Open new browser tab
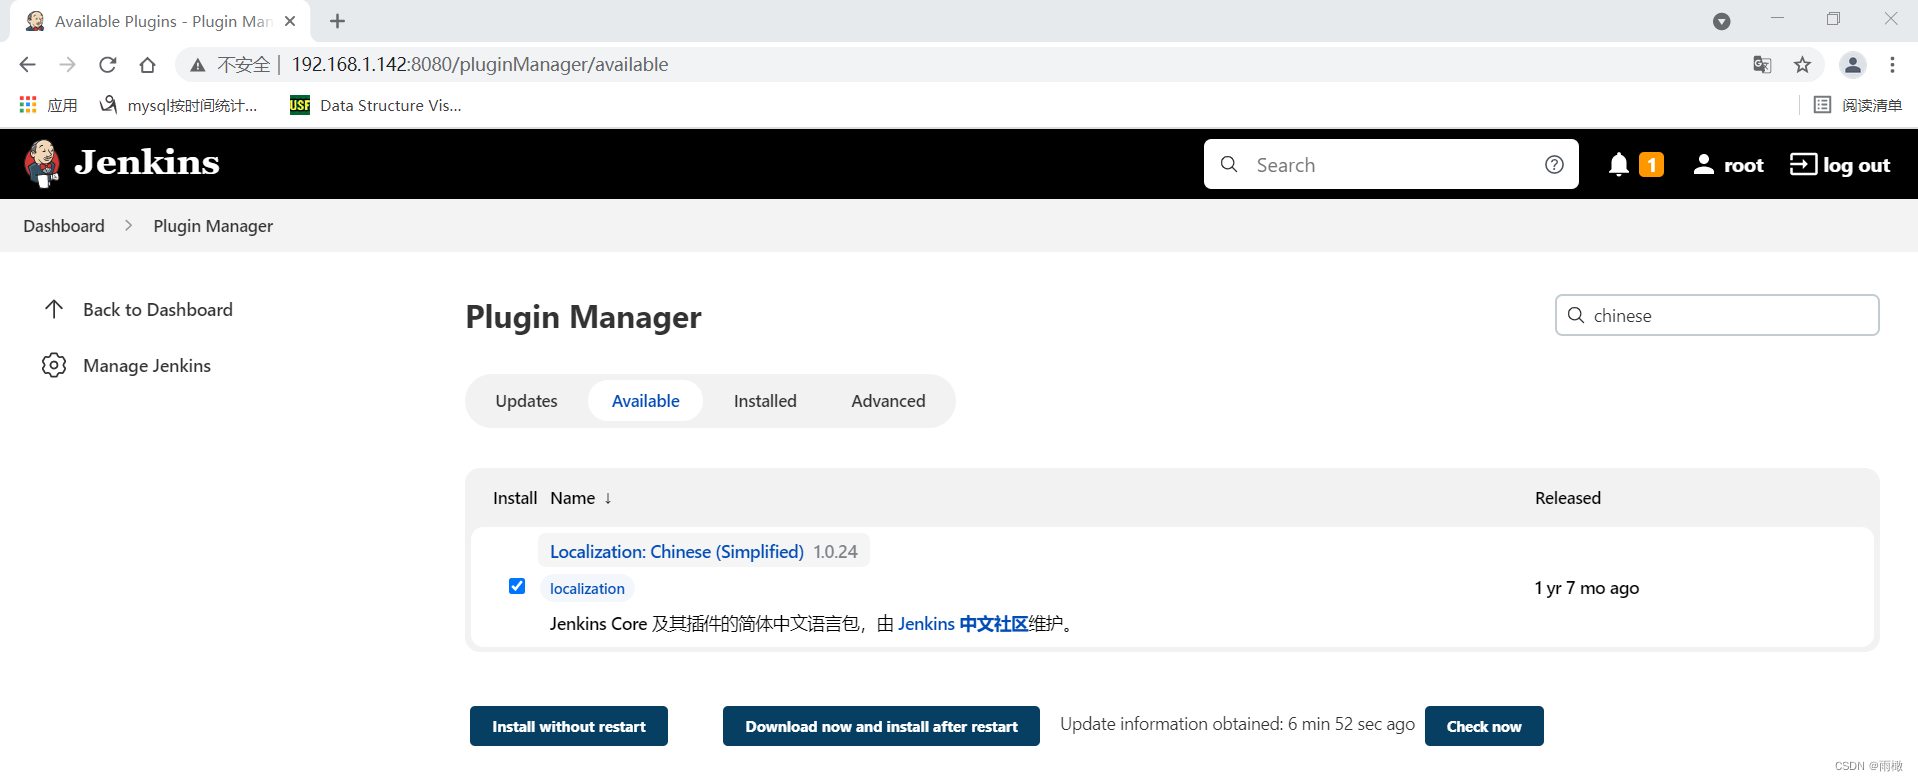Viewport: 1918px width, 781px height. pos(337,21)
